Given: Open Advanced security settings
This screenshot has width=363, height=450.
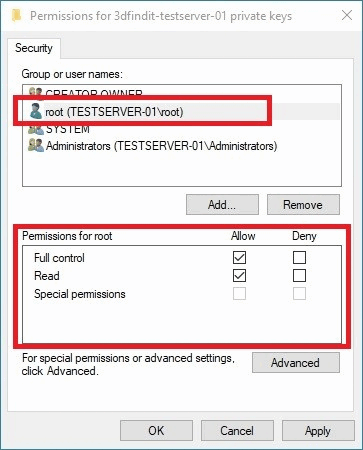Looking at the screenshot, I should (x=296, y=363).
